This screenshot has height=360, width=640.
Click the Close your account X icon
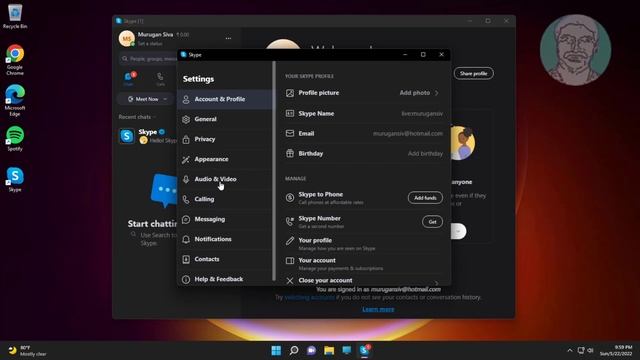coord(290,280)
